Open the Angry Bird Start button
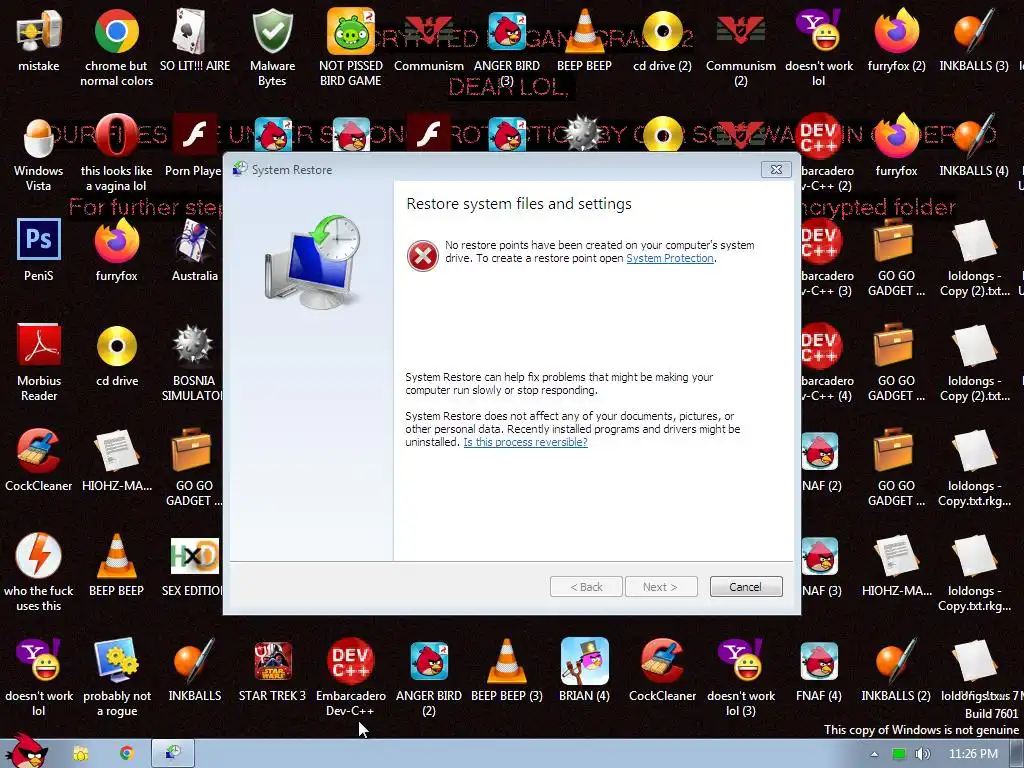Image resolution: width=1024 pixels, height=768 pixels. point(26,752)
